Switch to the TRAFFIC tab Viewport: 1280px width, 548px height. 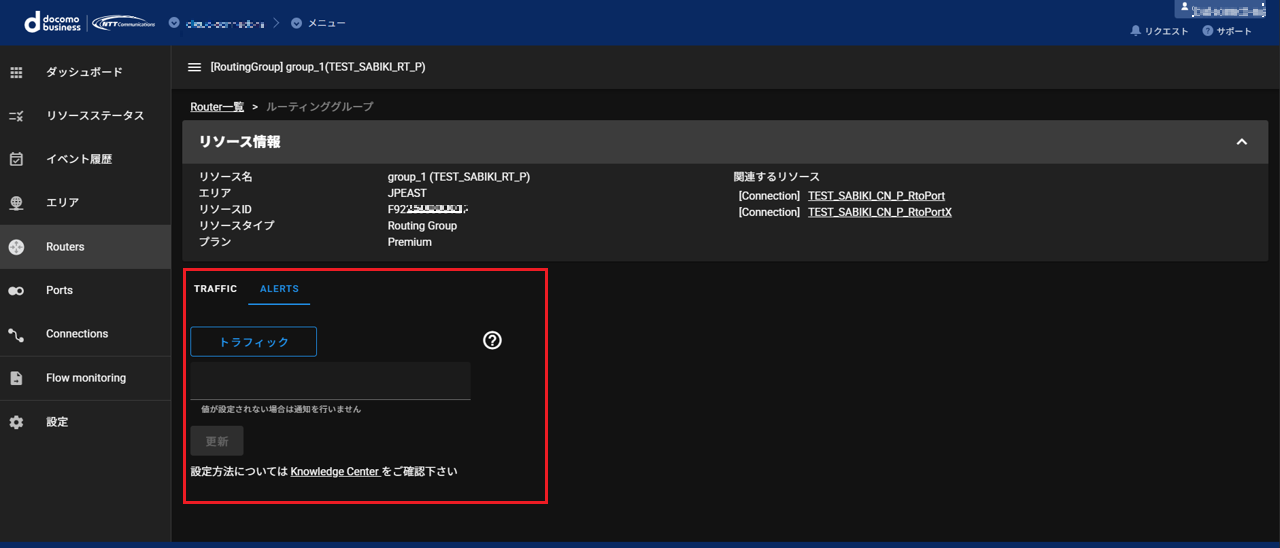[x=215, y=289]
